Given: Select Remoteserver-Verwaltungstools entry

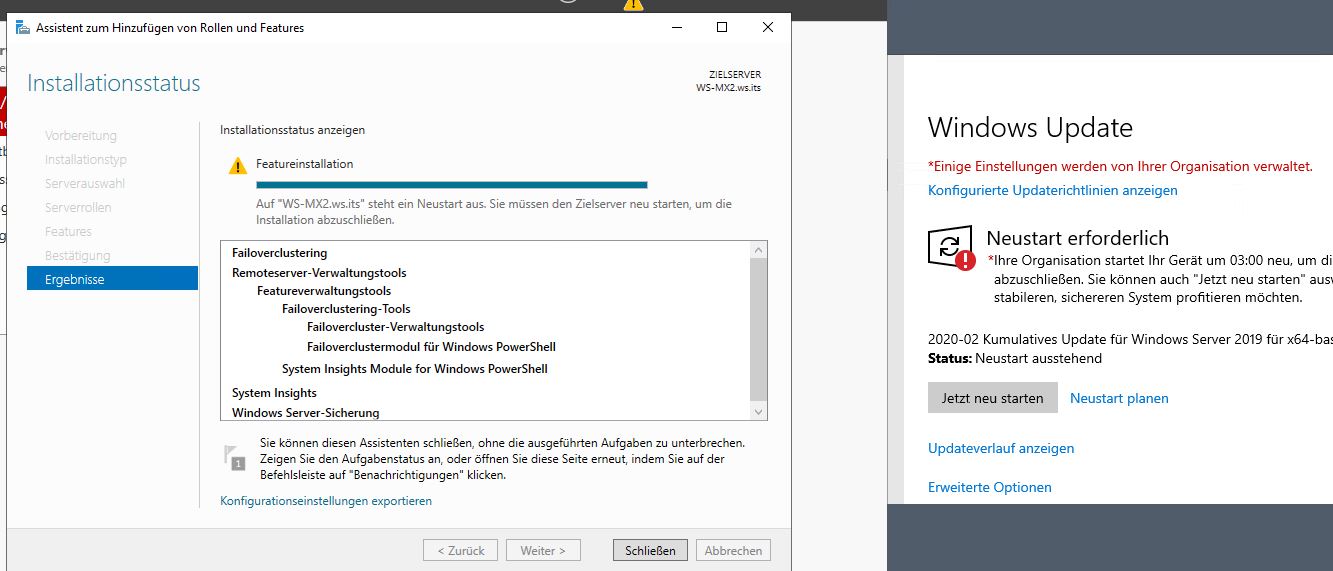Looking at the screenshot, I should point(319,272).
